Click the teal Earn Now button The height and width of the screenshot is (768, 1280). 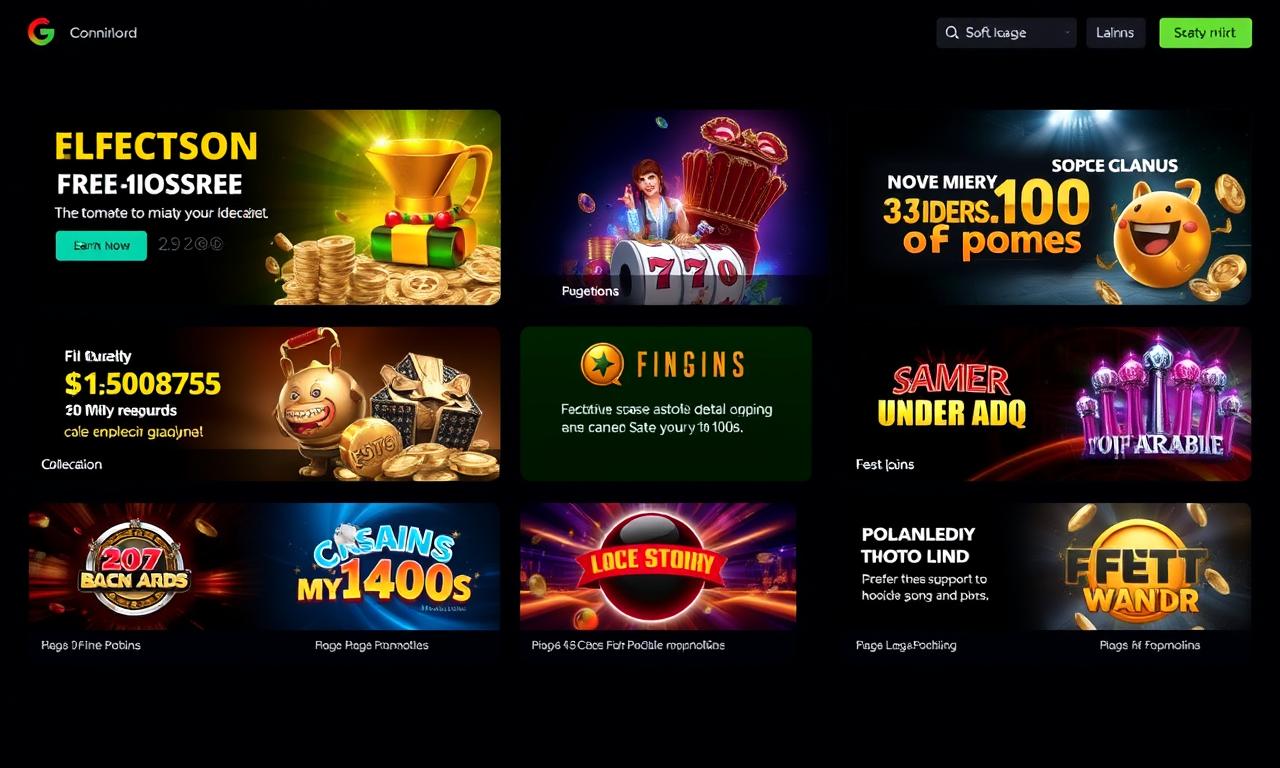(x=101, y=245)
